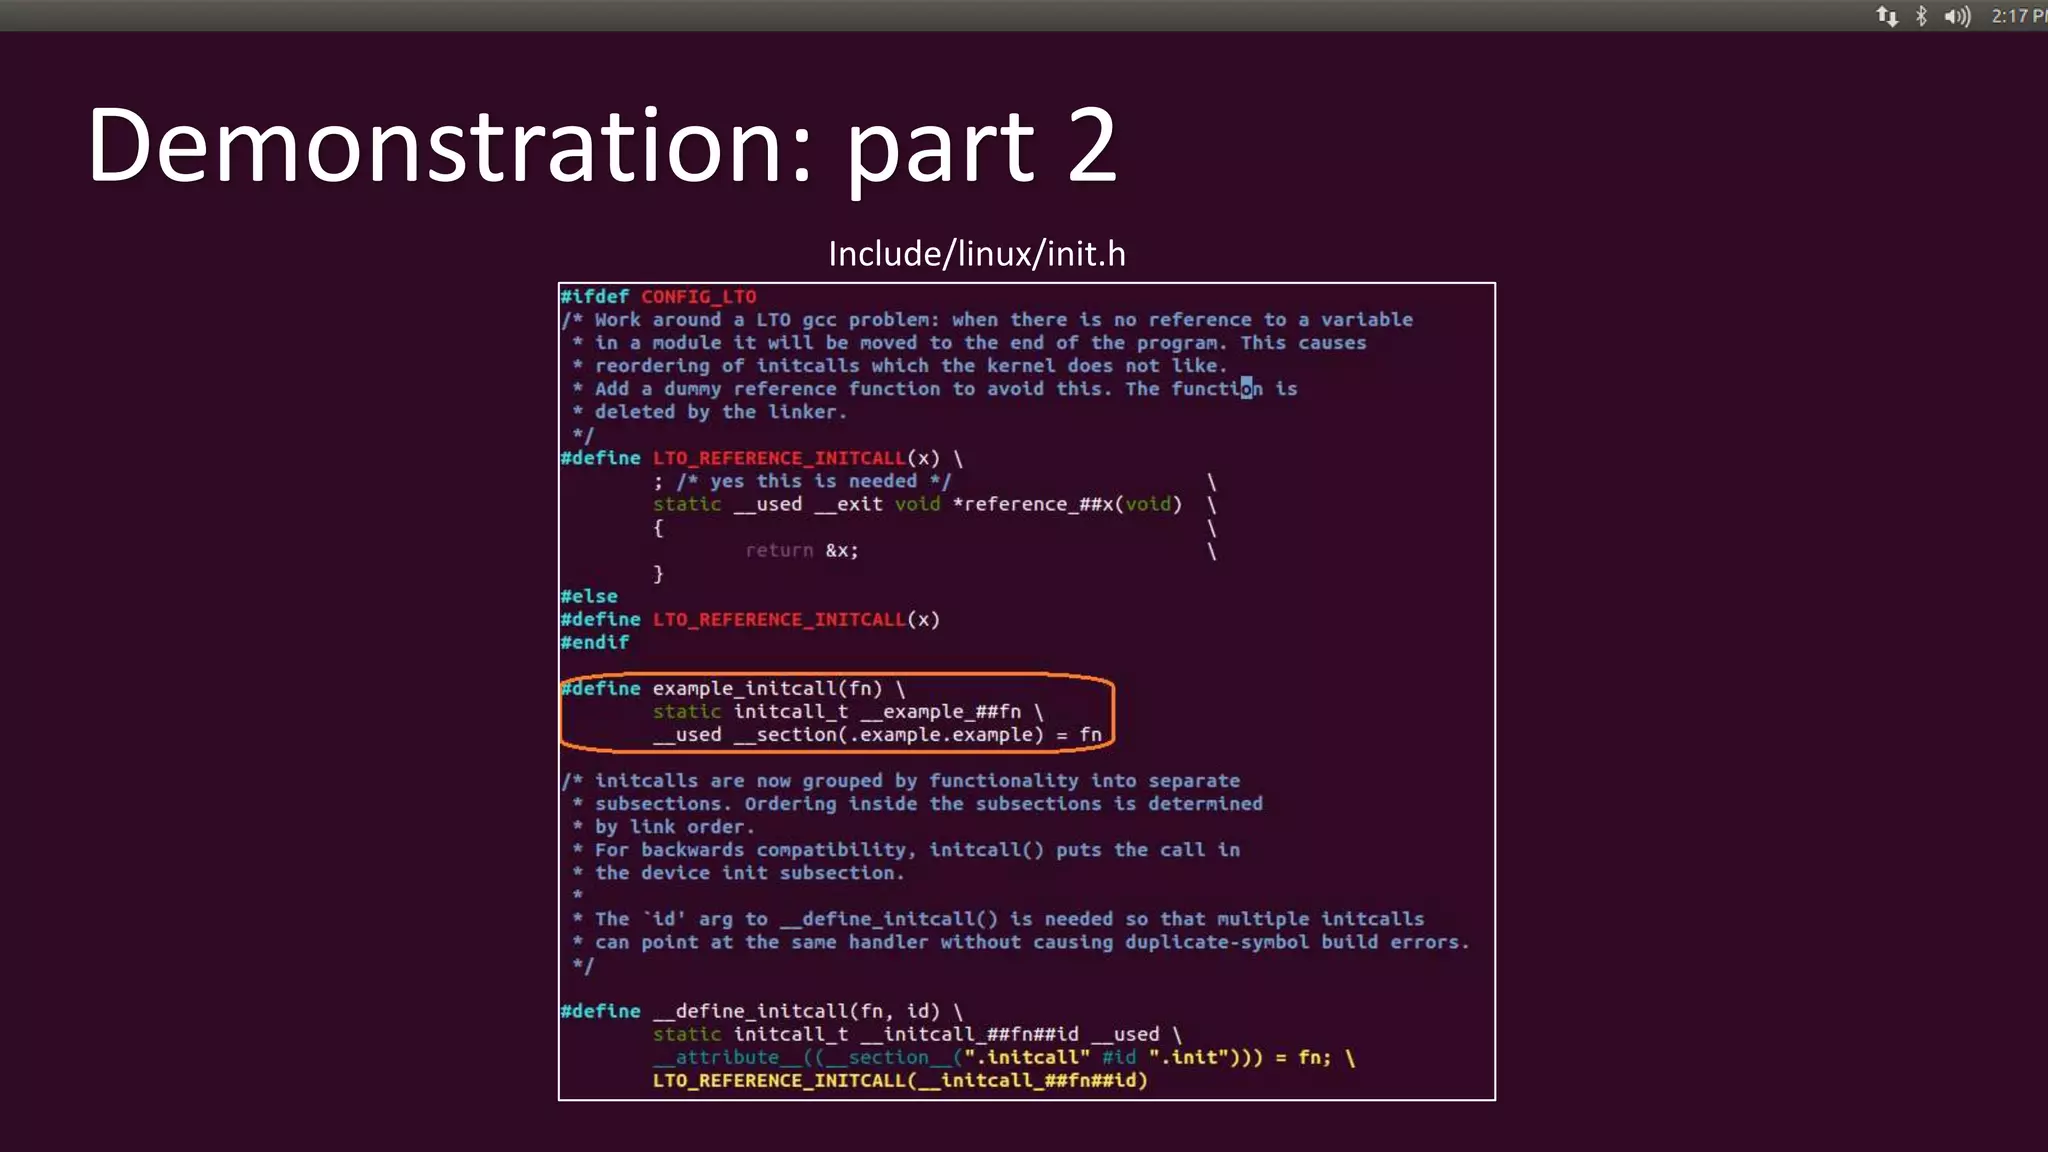The width and height of the screenshot is (2048, 1152).
Task: Click the '__attribute__((__section__' line
Action: point(1004,1057)
